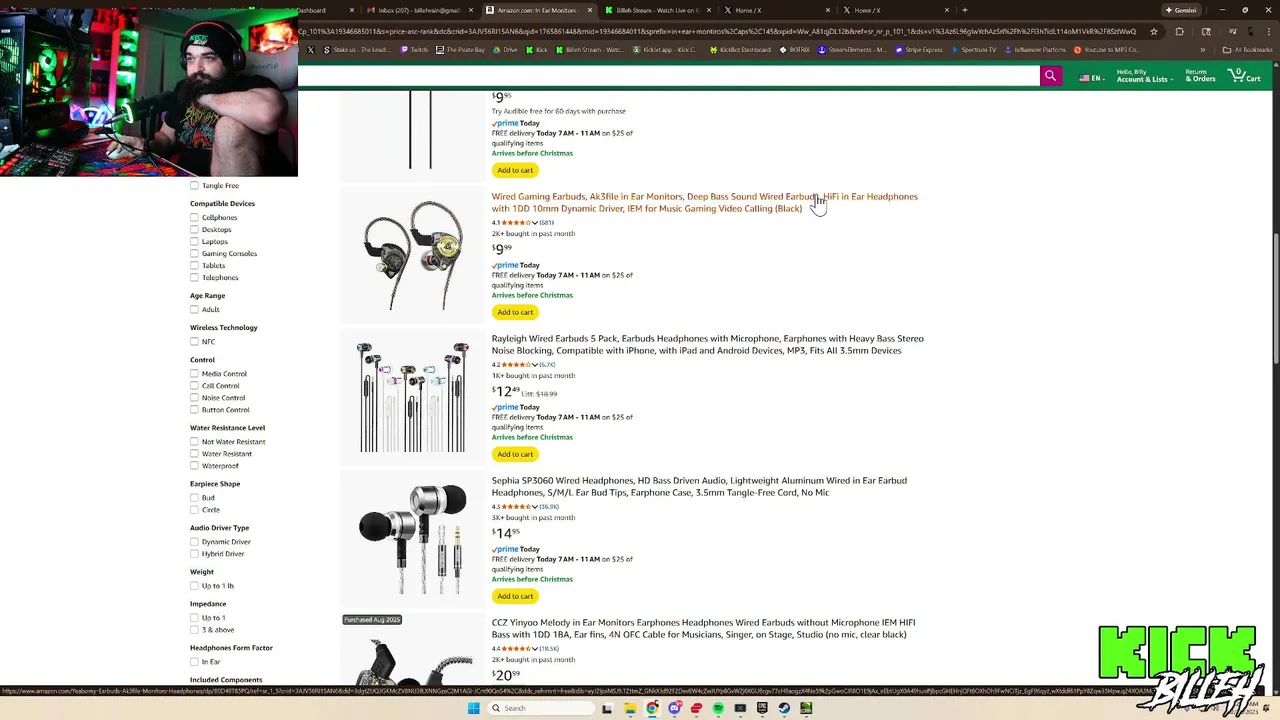Viewport: 1280px width, 720px height.
Task: Open the Amazon cart icon
Action: (x=1244, y=76)
